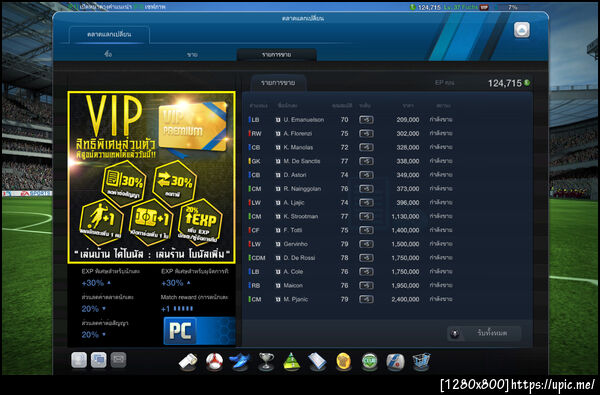600x395 pixels.
Task: Select the blue football boot icon
Action: click(240, 361)
